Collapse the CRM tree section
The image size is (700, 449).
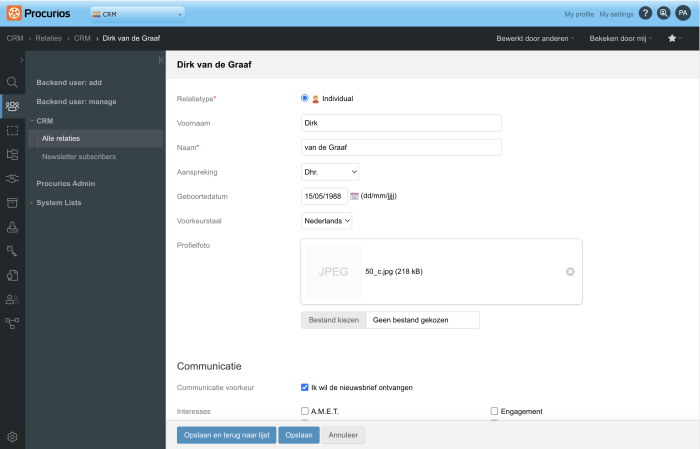(x=32, y=121)
